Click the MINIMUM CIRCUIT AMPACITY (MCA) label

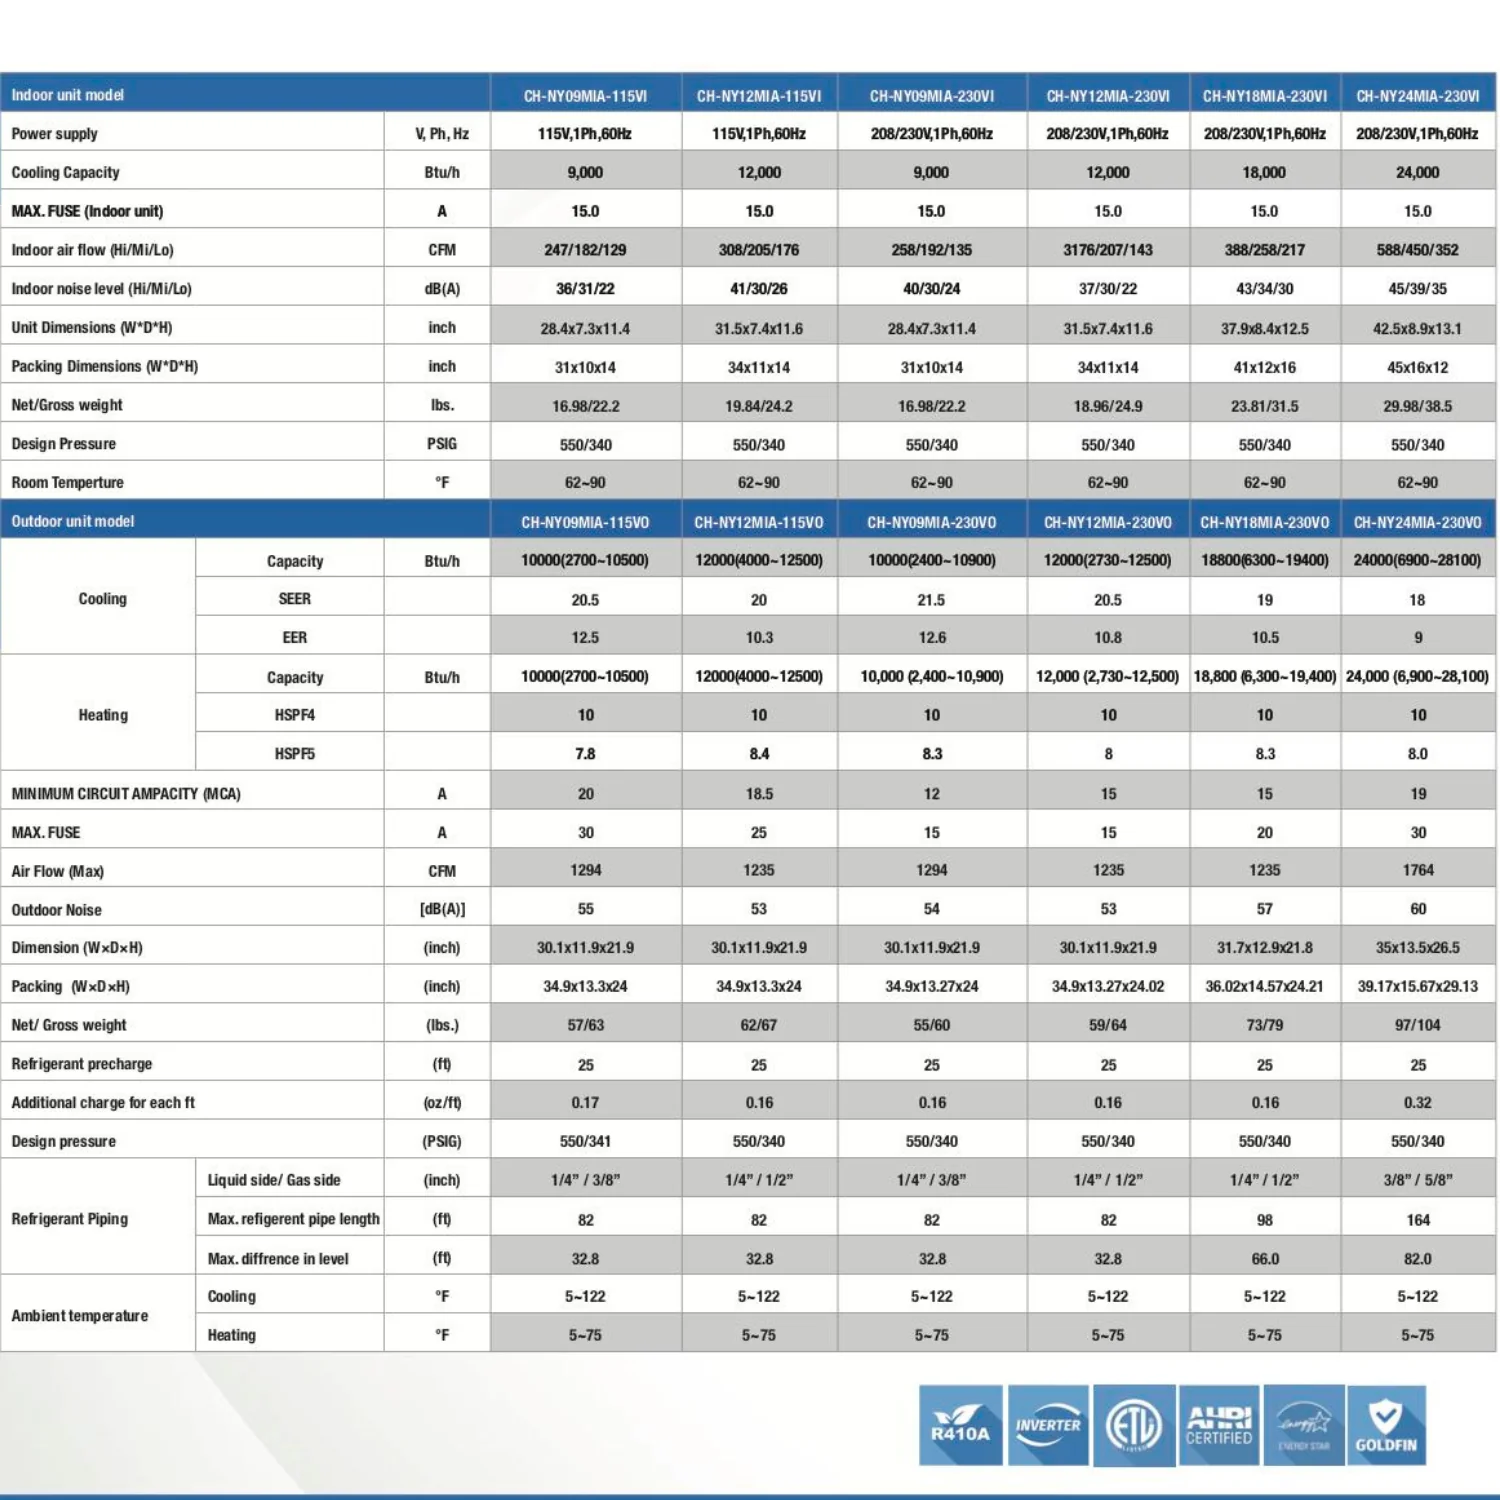click(126, 793)
